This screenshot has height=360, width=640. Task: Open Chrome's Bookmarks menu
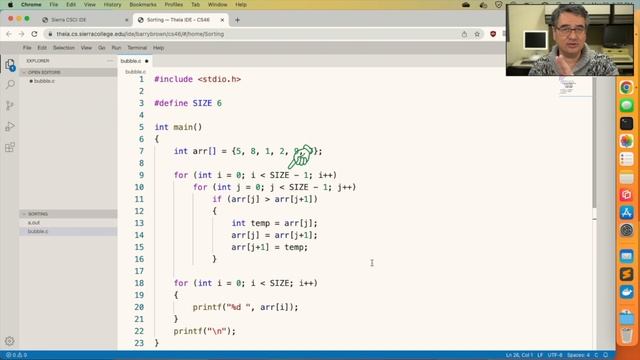(x=143, y=4)
